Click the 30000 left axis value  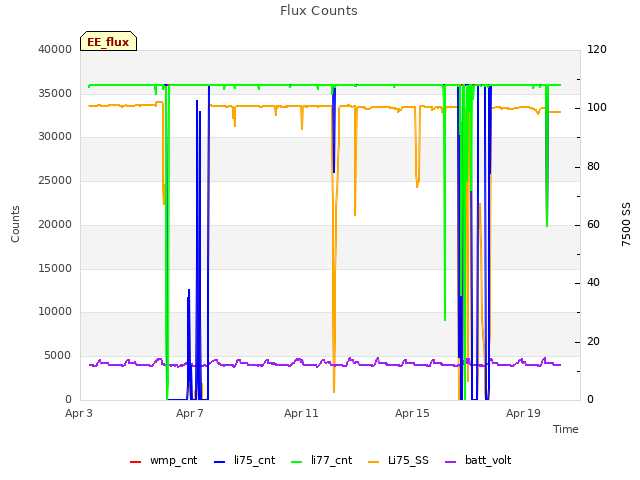(x=55, y=136)
